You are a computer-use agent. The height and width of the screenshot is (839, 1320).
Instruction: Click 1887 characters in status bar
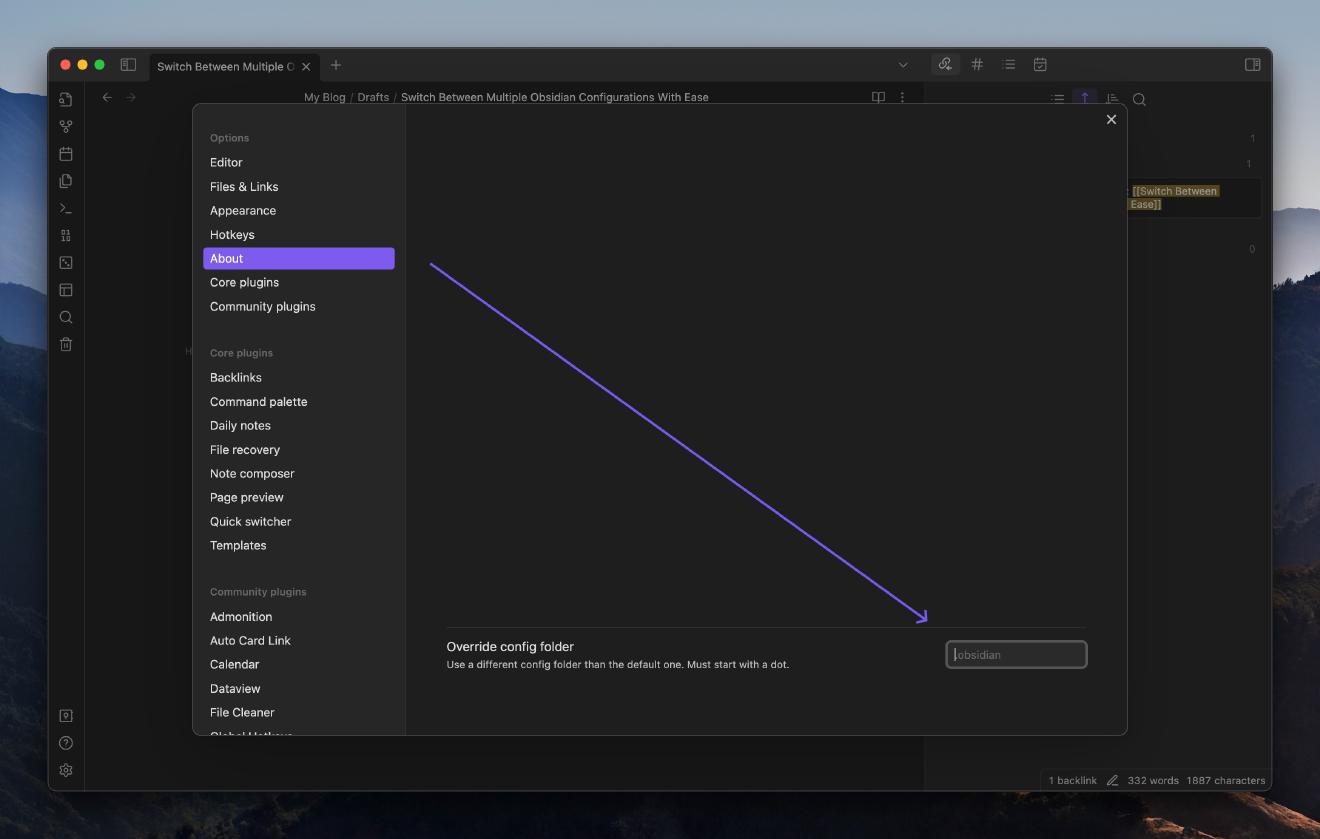pyautogui.click(x=1225, y=780)
